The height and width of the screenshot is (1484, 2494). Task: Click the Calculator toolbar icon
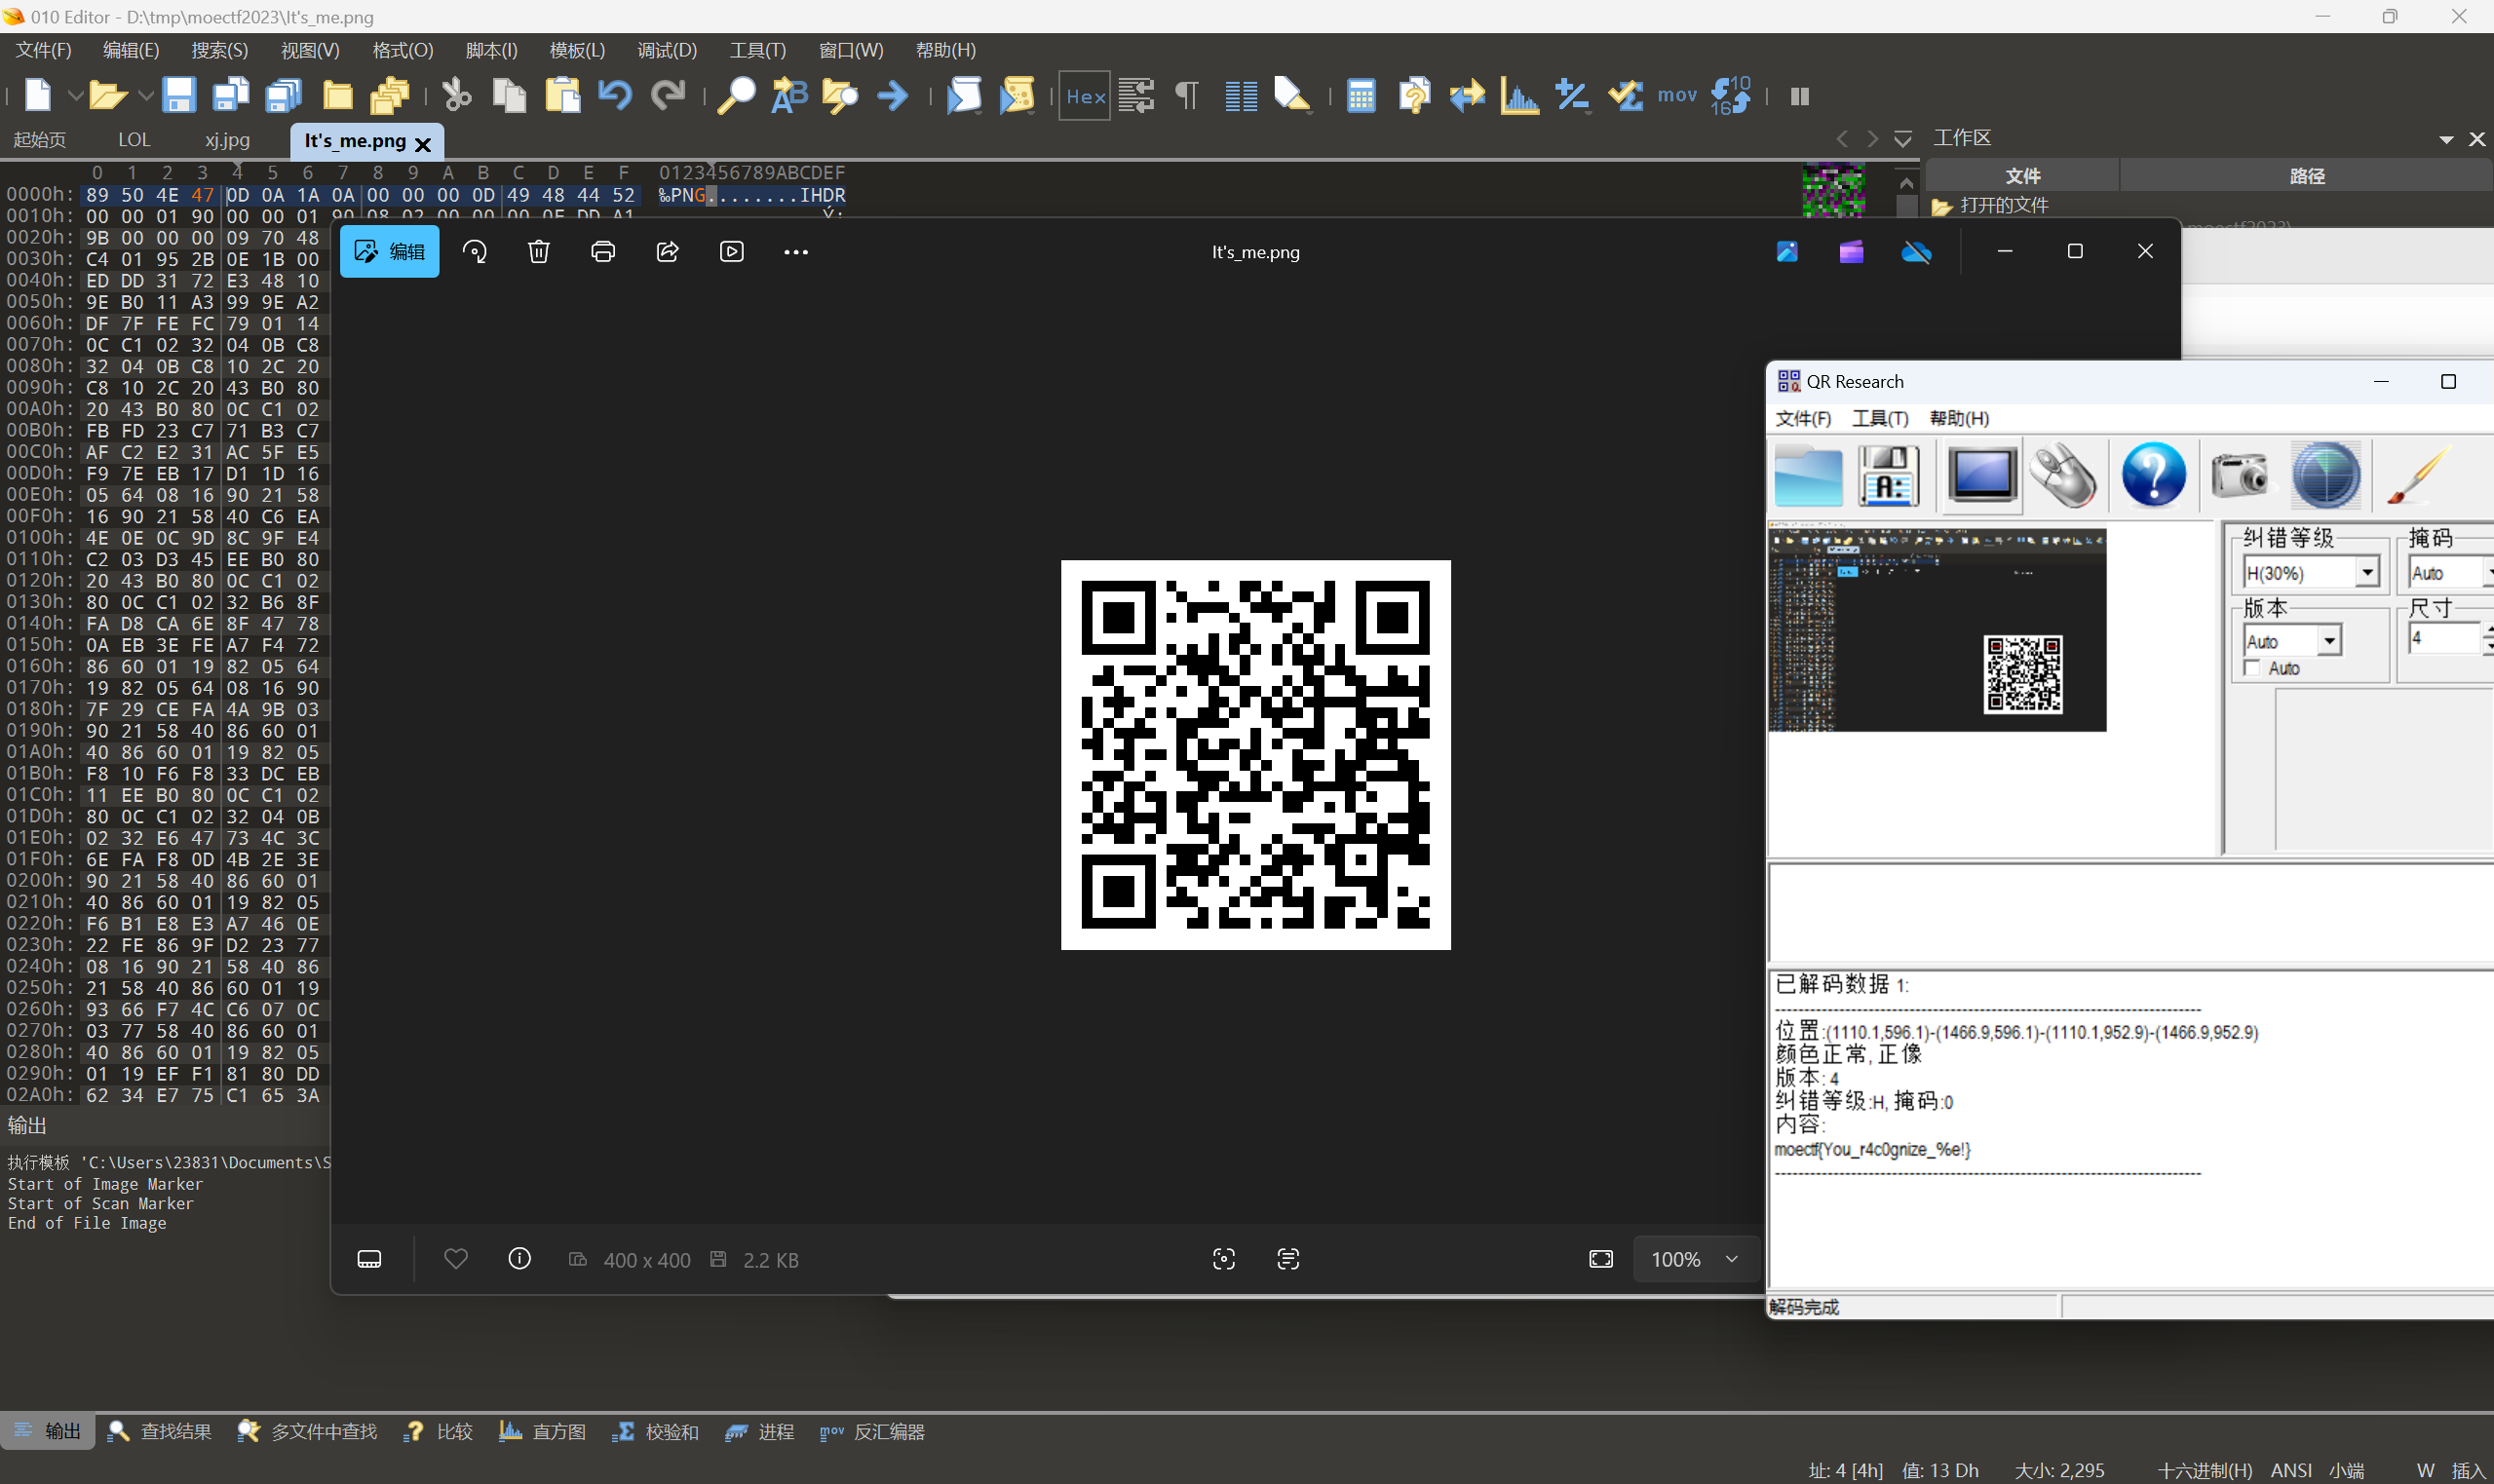[x=1361, y=96]
